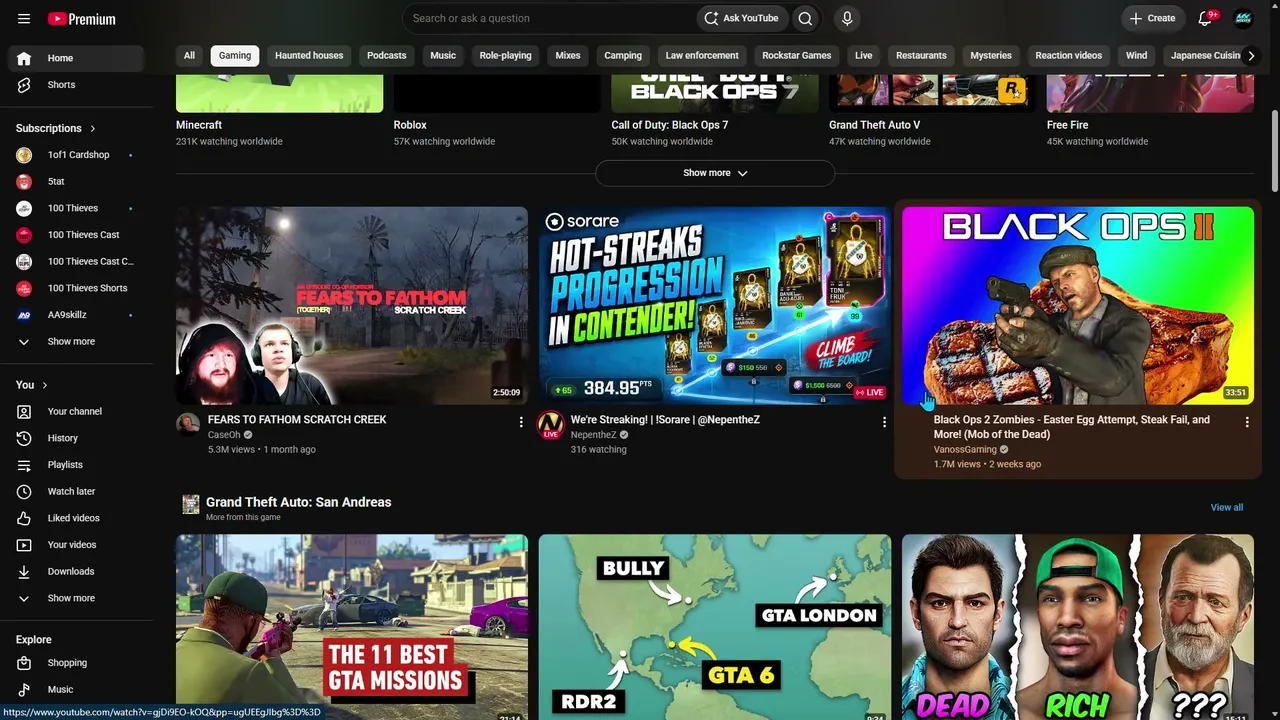
Task: Play the GTA 6 map thumbnail
Action: (715, 627)
